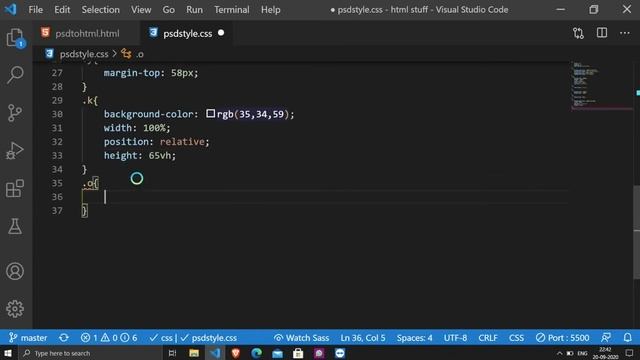Click the master branch indicator
This screenshot has height=360, width=640.
pos(28,338)
